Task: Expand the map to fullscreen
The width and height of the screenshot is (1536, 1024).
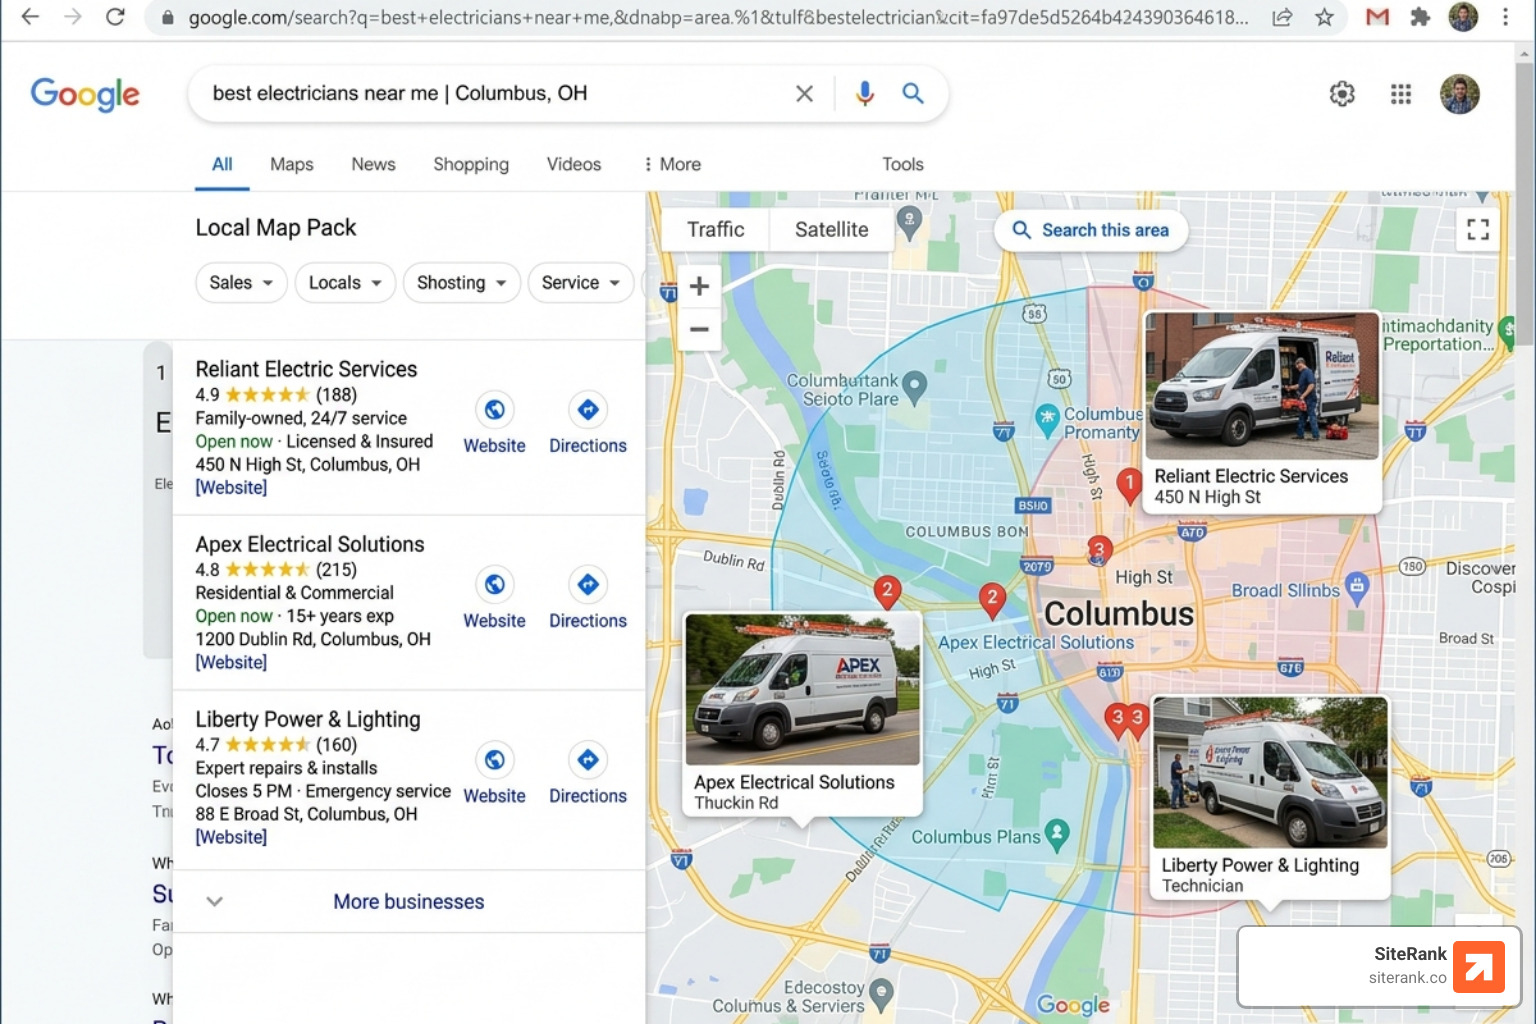Action: tap(1478, 230)
